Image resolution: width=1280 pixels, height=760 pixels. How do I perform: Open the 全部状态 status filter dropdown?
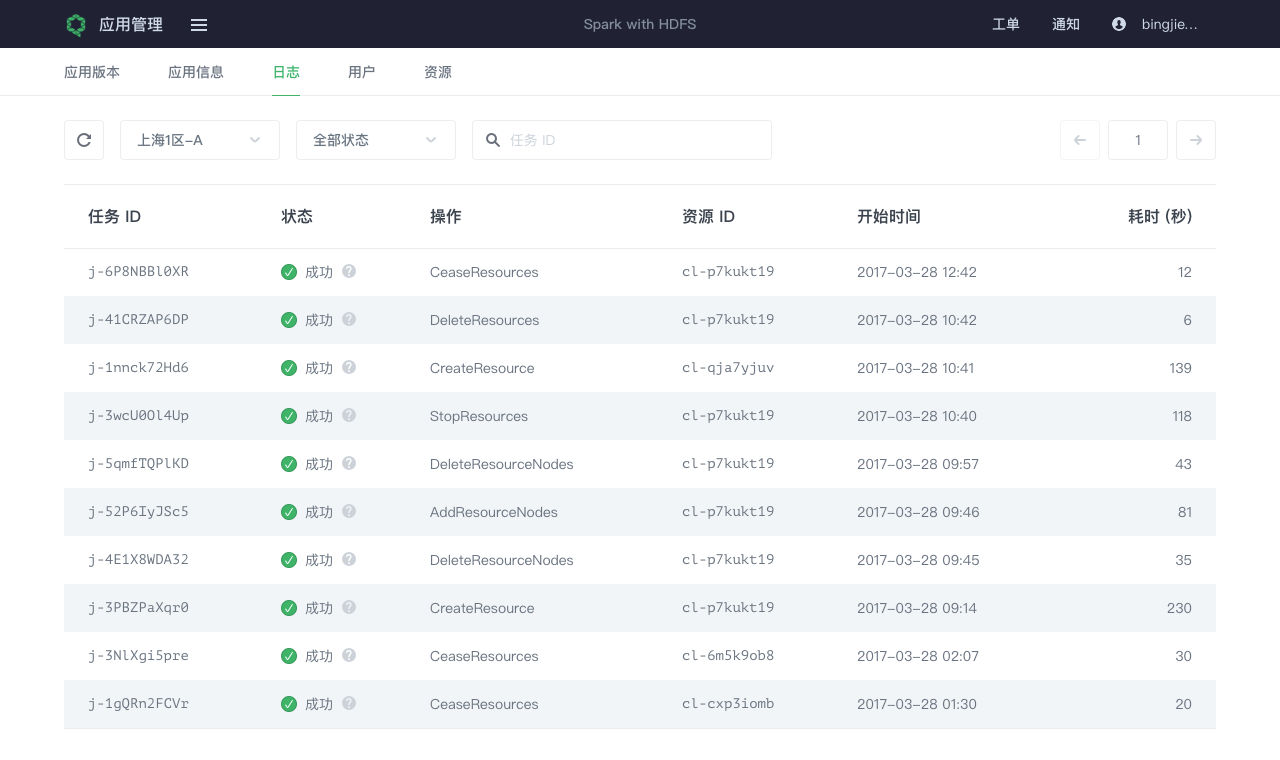[376, 140]
